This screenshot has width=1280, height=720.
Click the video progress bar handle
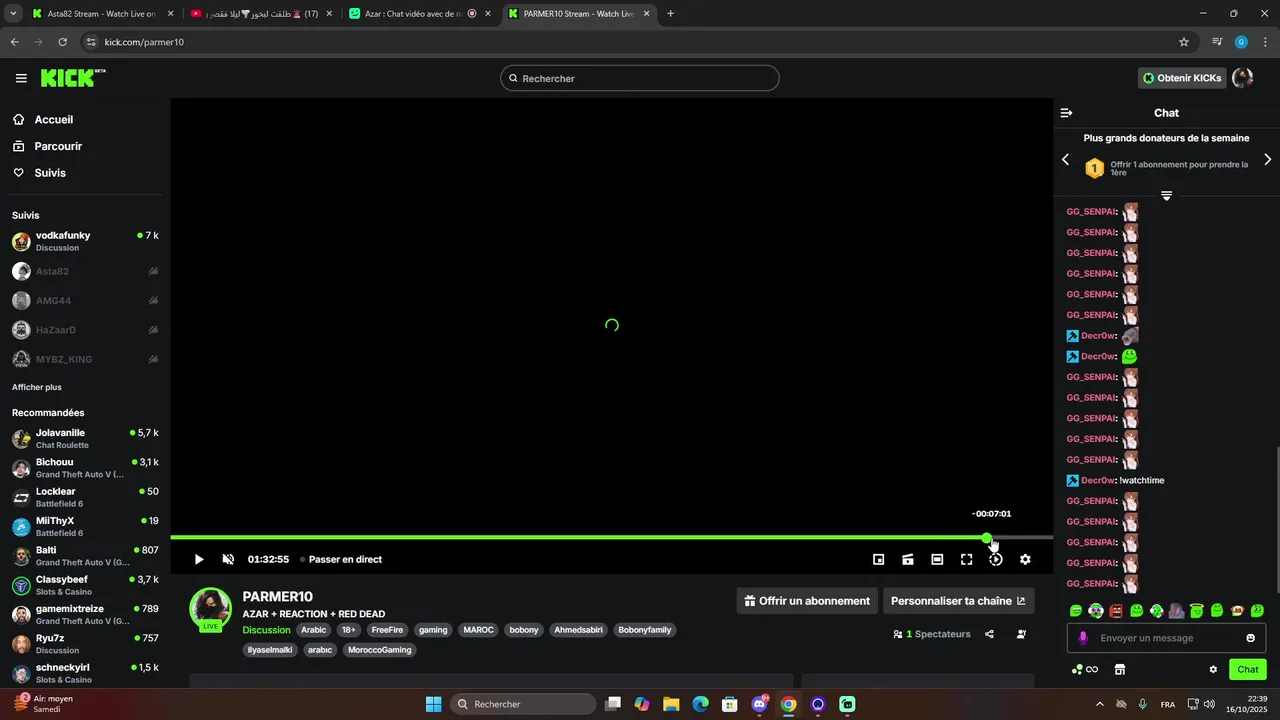click(987, 538)
